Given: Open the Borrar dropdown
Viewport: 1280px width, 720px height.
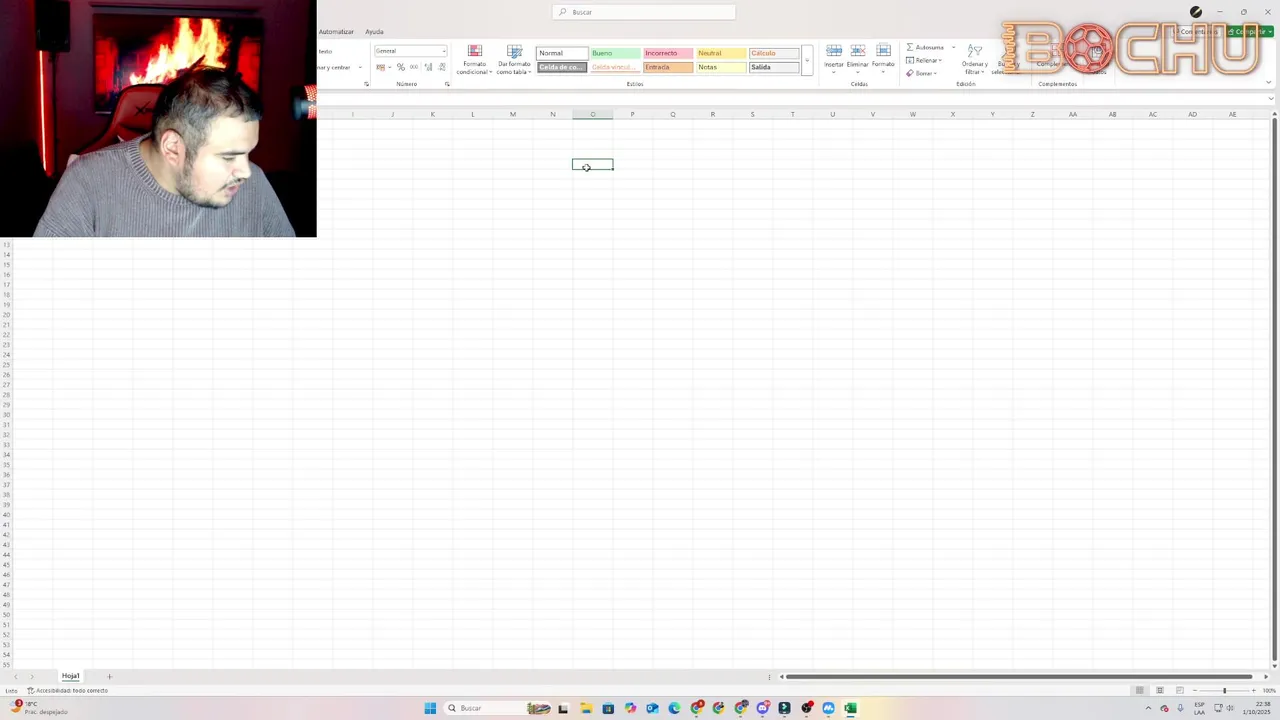Looking at the screenshot, I should click(921, 73).
